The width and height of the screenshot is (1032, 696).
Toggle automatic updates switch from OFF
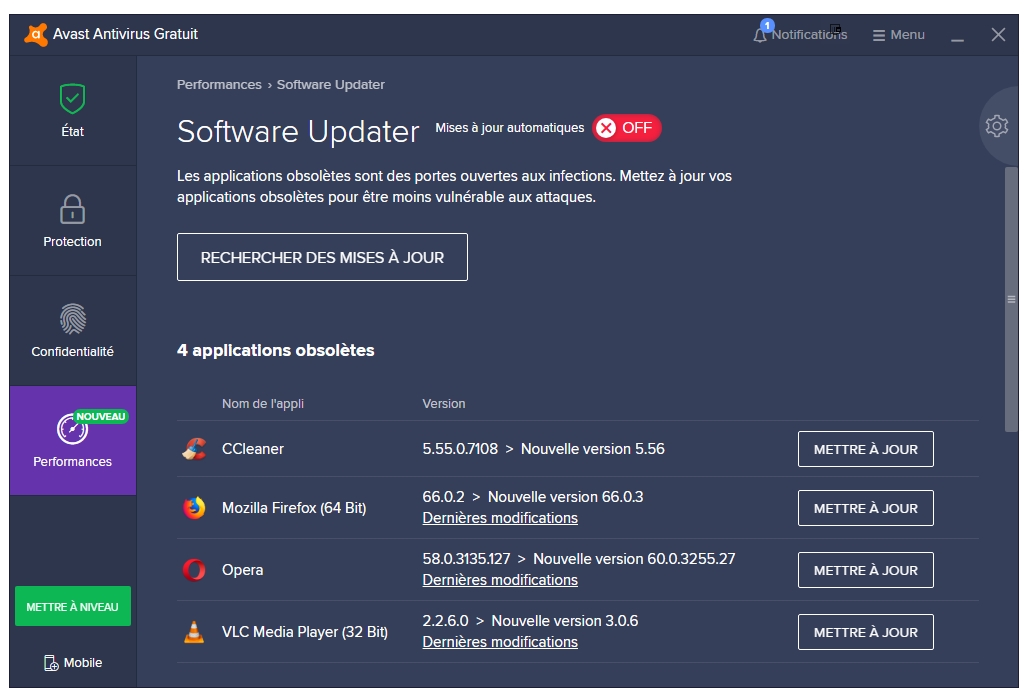[x=626, y=128]
